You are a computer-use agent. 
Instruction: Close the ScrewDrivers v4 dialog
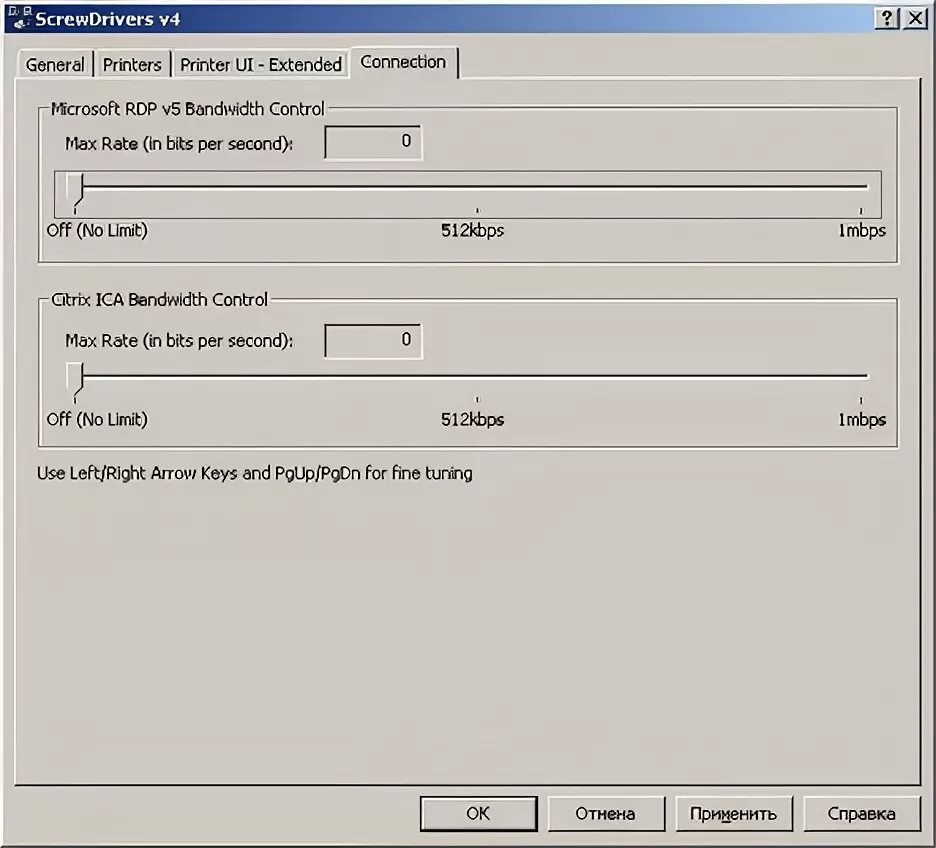tap(915, 18)
